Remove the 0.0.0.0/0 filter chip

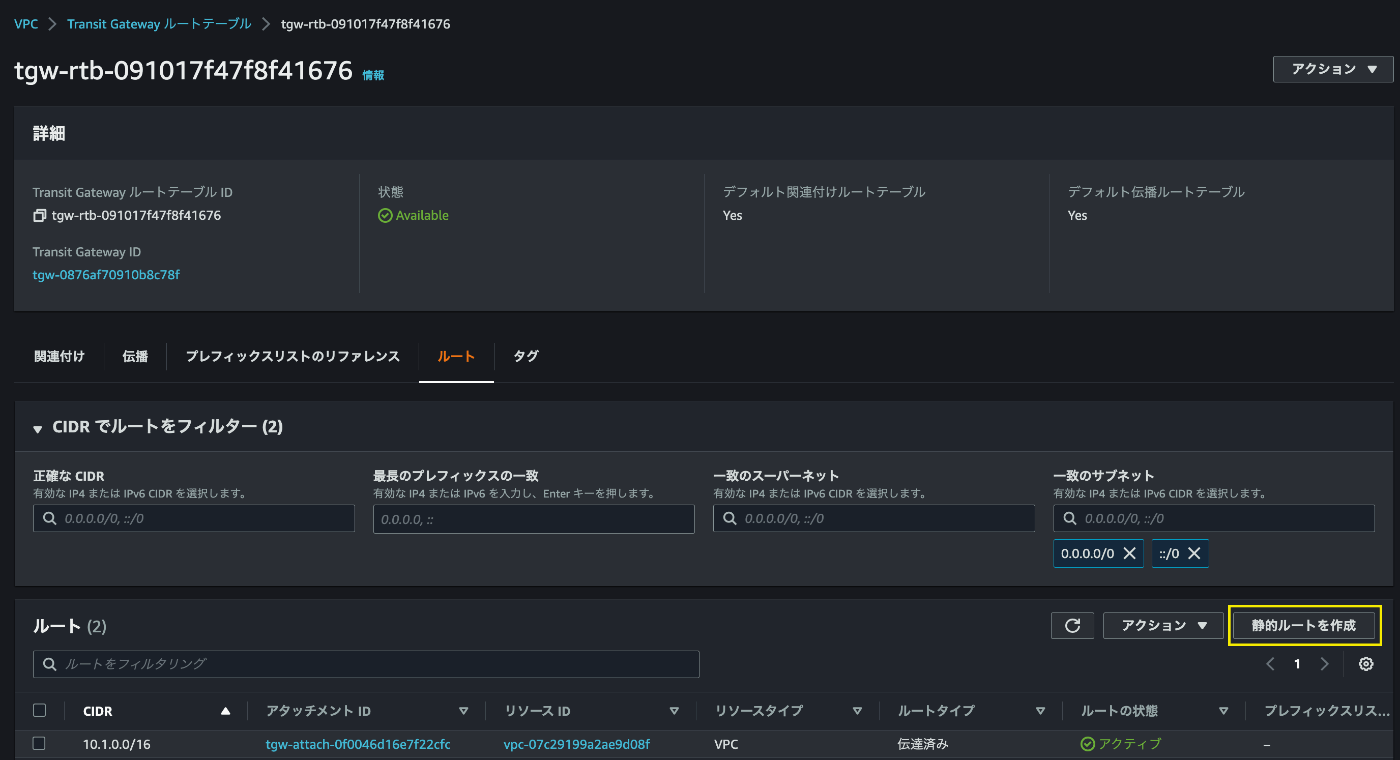pyautogui.click(x=1129, y=553)
